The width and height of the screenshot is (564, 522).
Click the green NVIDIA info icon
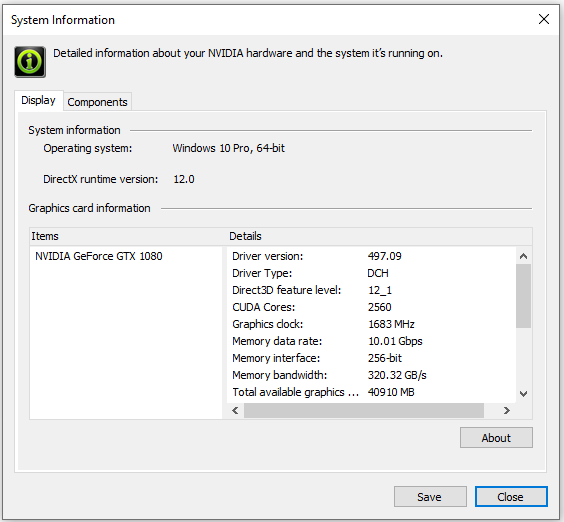(x=30, y=62)
